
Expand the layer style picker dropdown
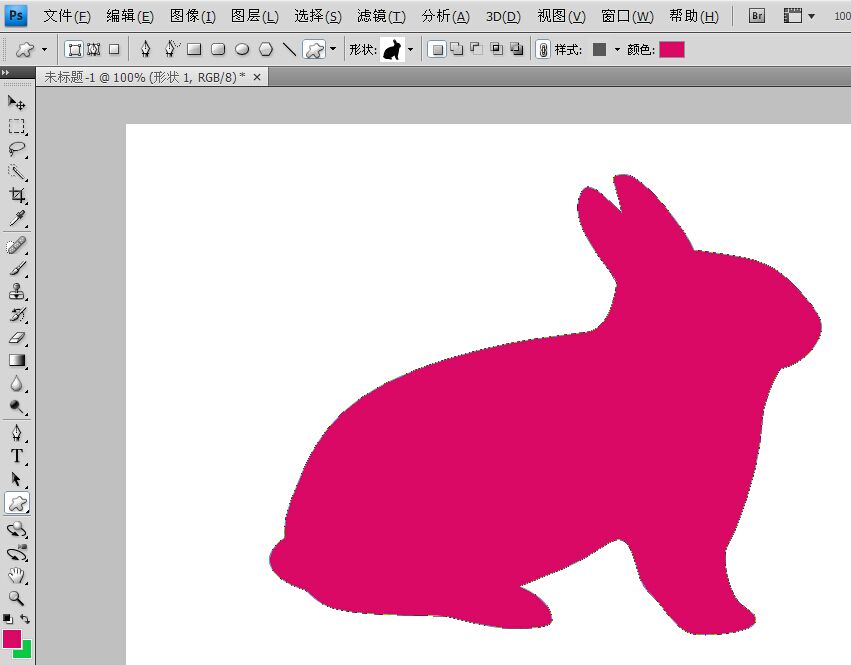(617, 49)
